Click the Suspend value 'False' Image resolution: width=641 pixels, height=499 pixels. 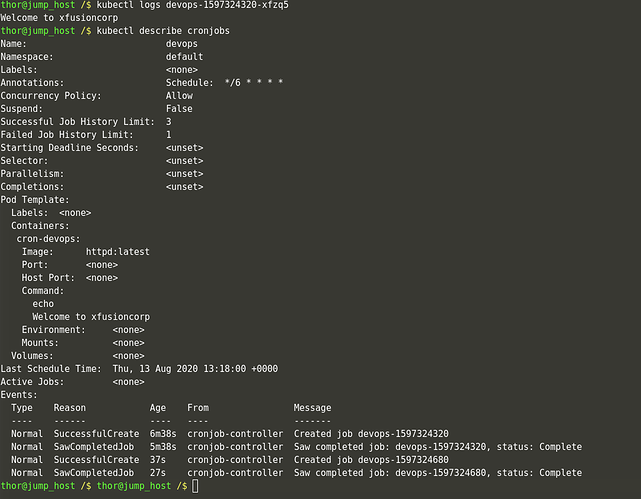(179, 109)
